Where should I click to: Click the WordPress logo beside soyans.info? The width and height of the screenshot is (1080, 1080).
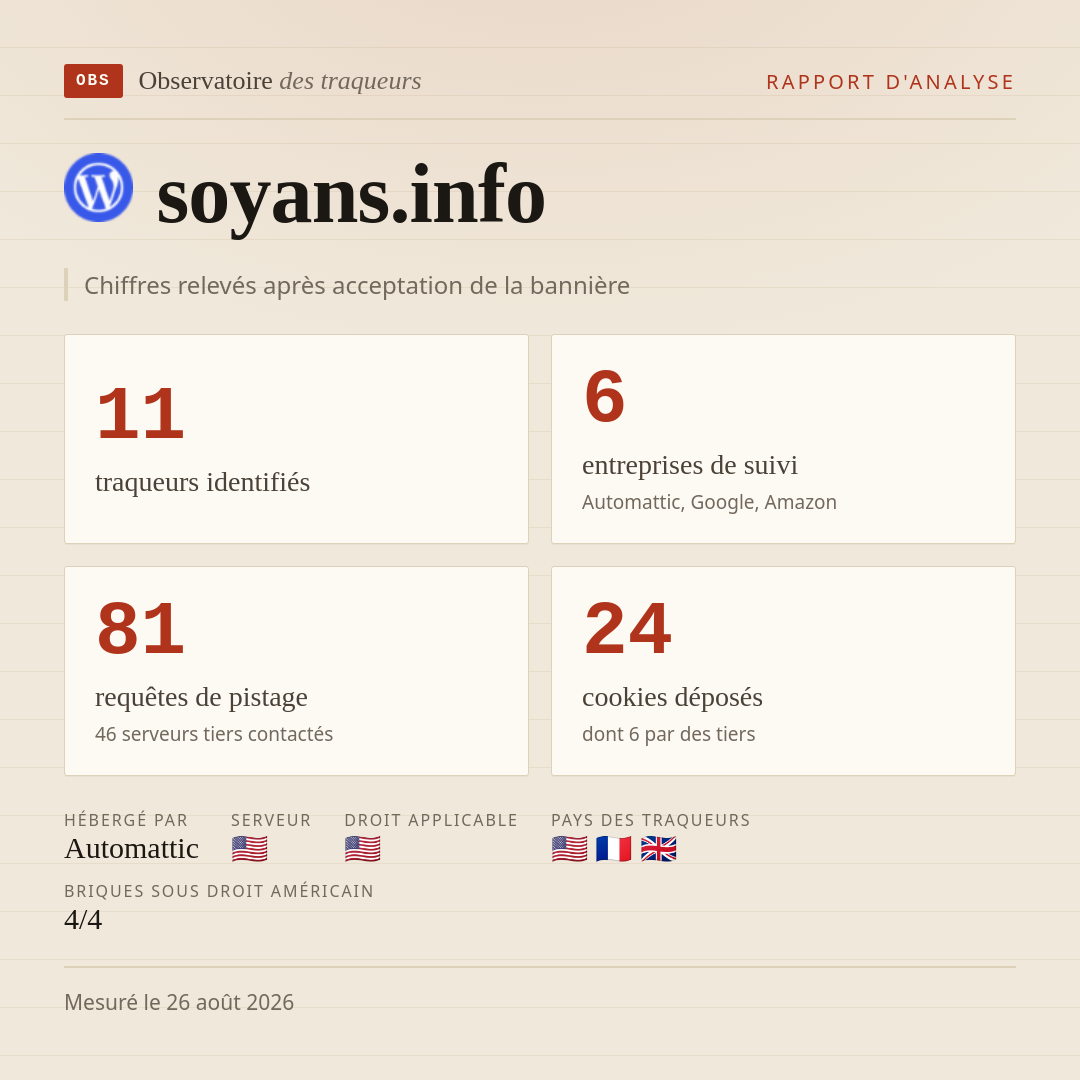click(98, 187)
